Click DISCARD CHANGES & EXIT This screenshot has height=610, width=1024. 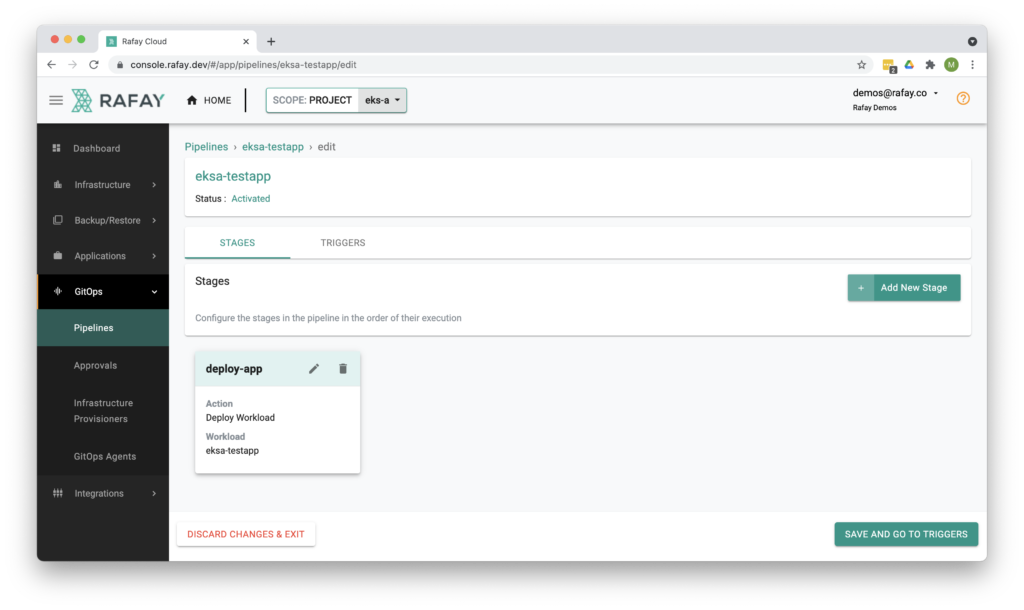(246, 534)
